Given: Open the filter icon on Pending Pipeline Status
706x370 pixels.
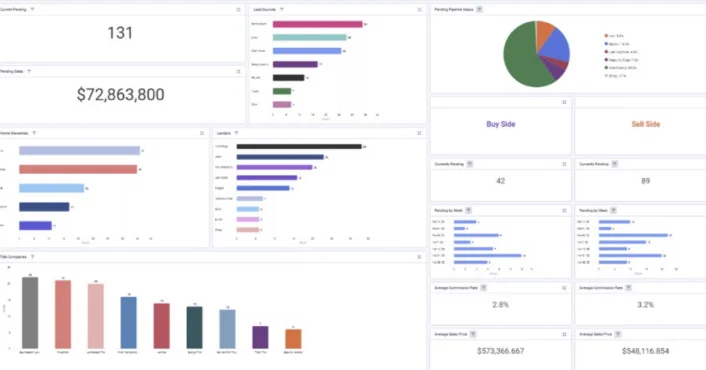Looking at the screenshot, I should pyautogui.click(x=480, y=9).
